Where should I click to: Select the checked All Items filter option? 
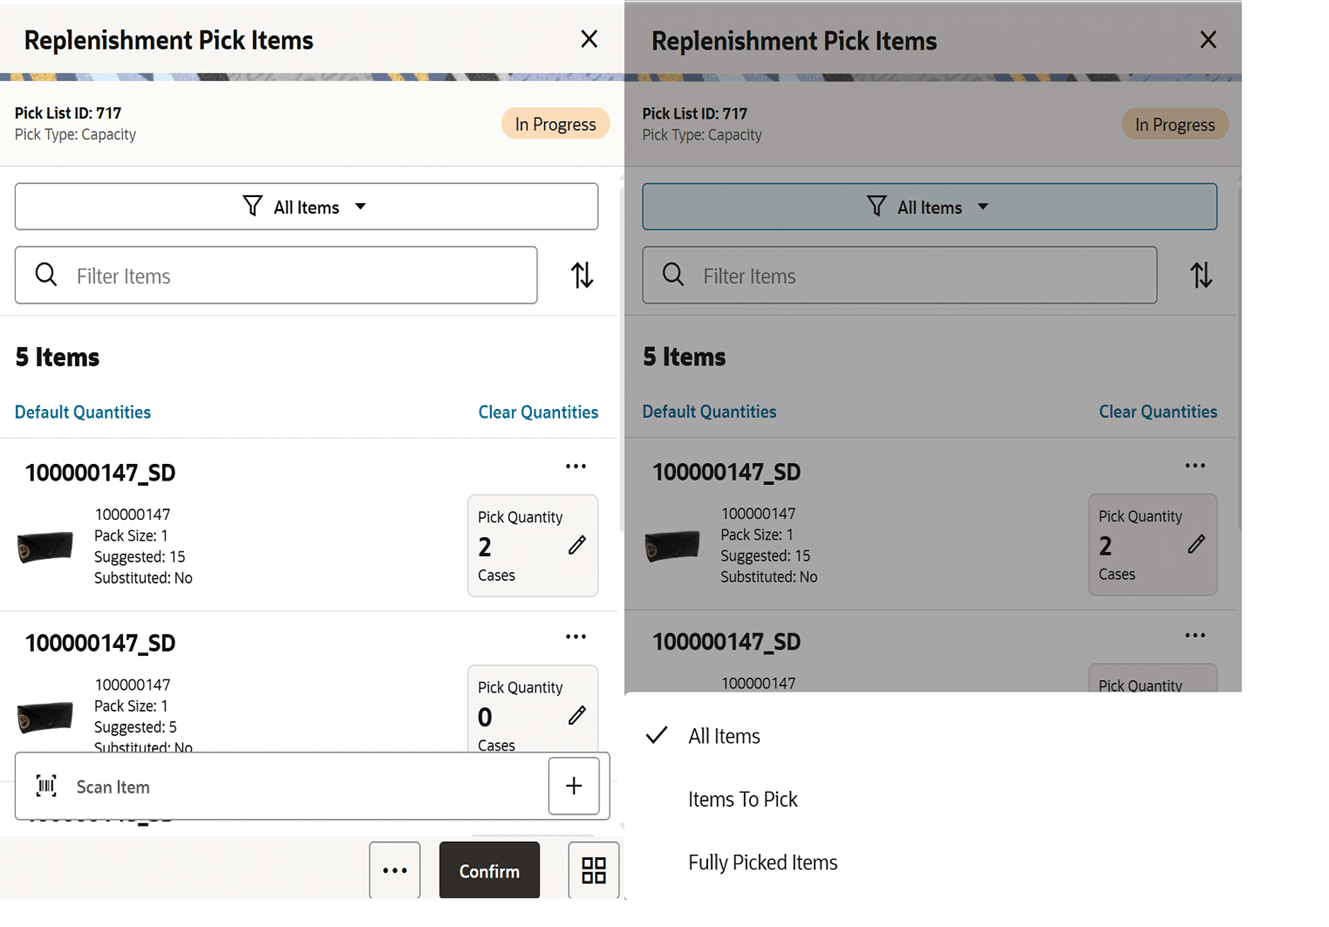coord(723,736)
